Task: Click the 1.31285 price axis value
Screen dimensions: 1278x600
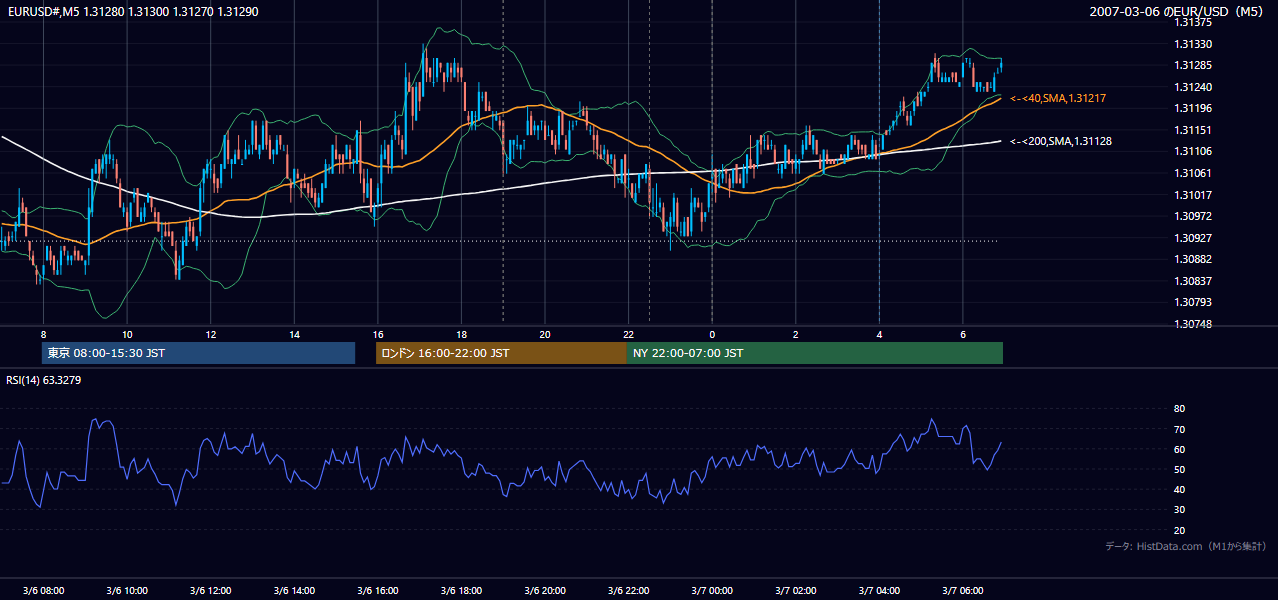Action: (1194, 65)
